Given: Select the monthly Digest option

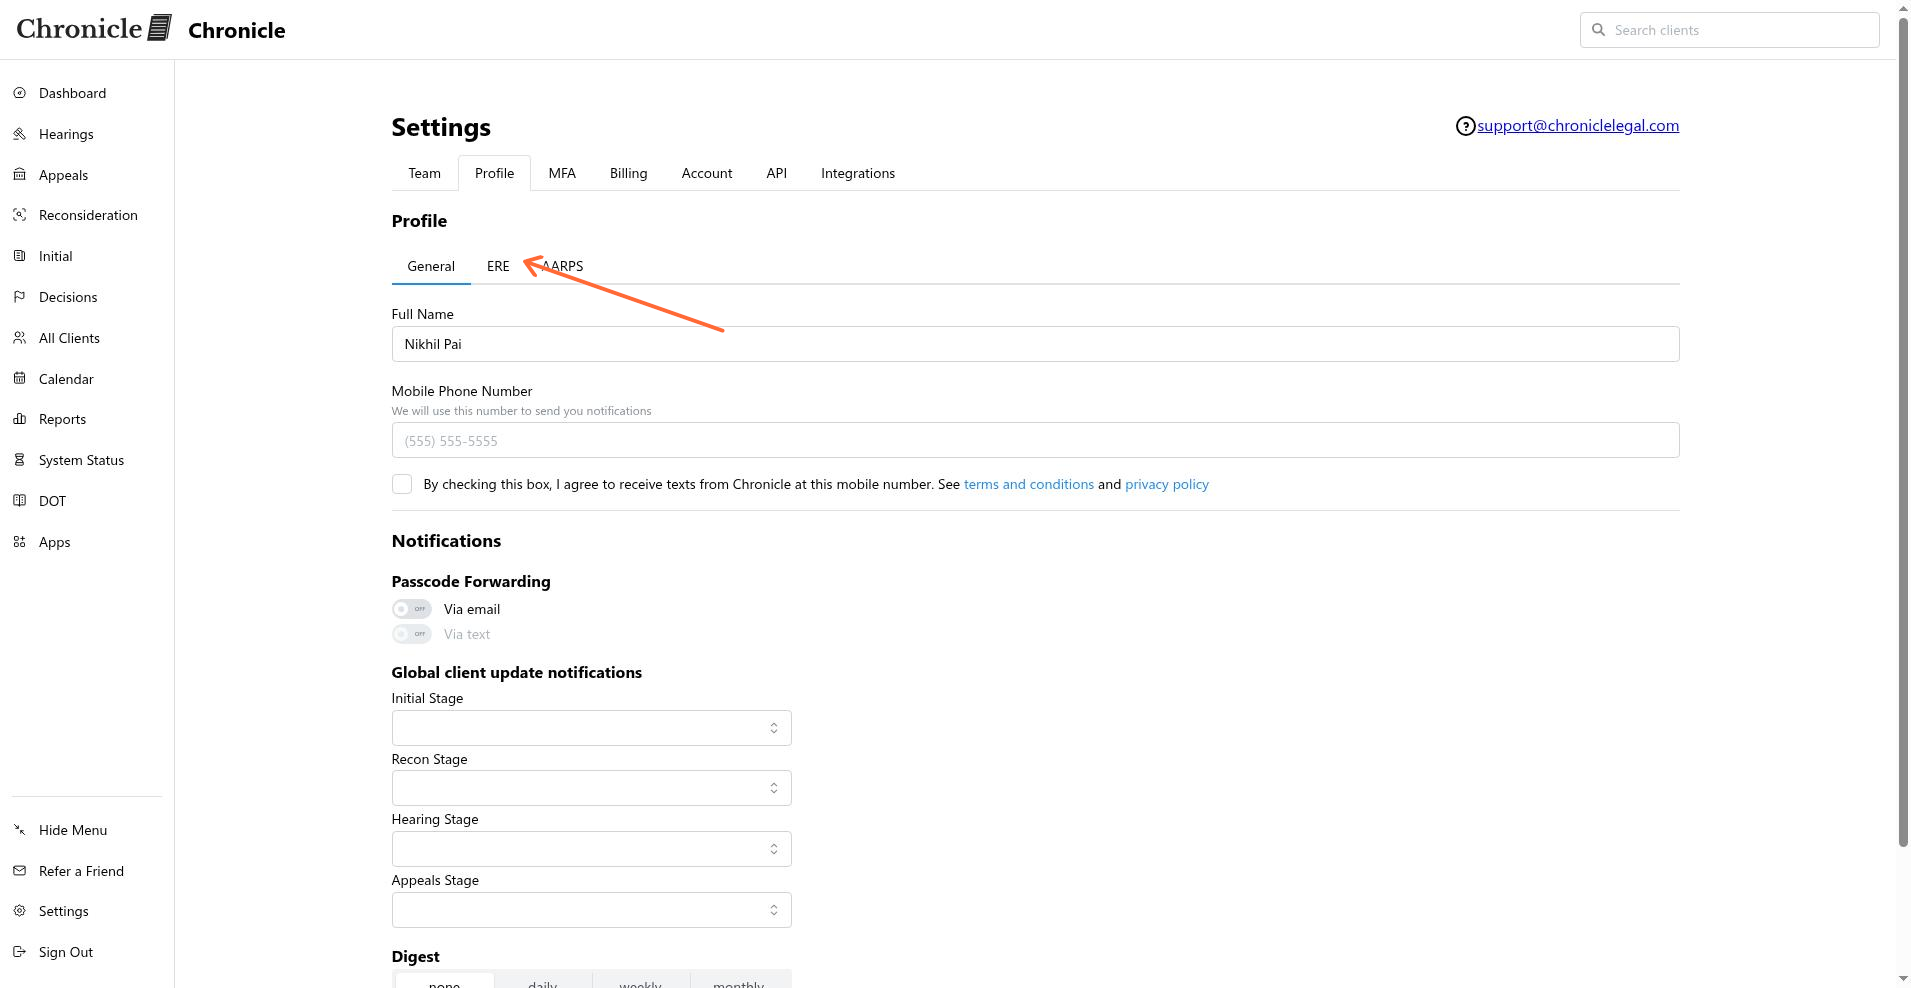Looking at the screenshot, I should click(x=739, y=982).
